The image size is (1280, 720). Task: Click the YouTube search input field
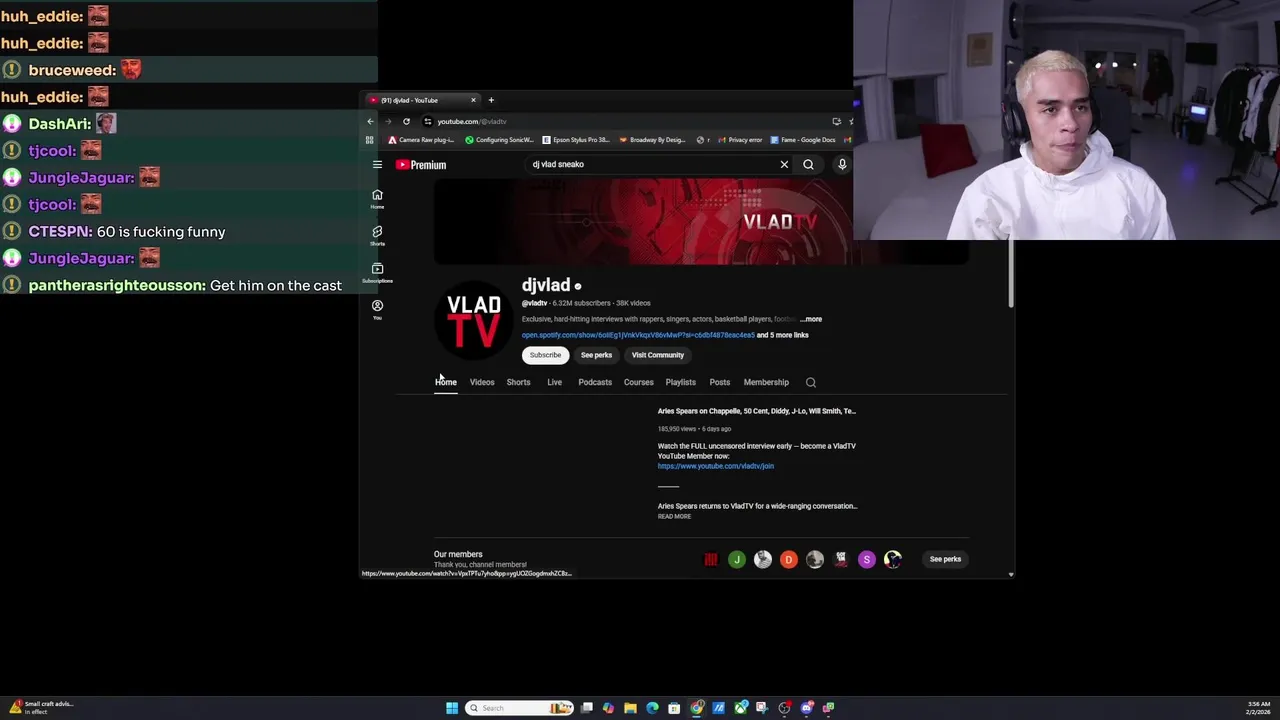(x=653, y=164)
